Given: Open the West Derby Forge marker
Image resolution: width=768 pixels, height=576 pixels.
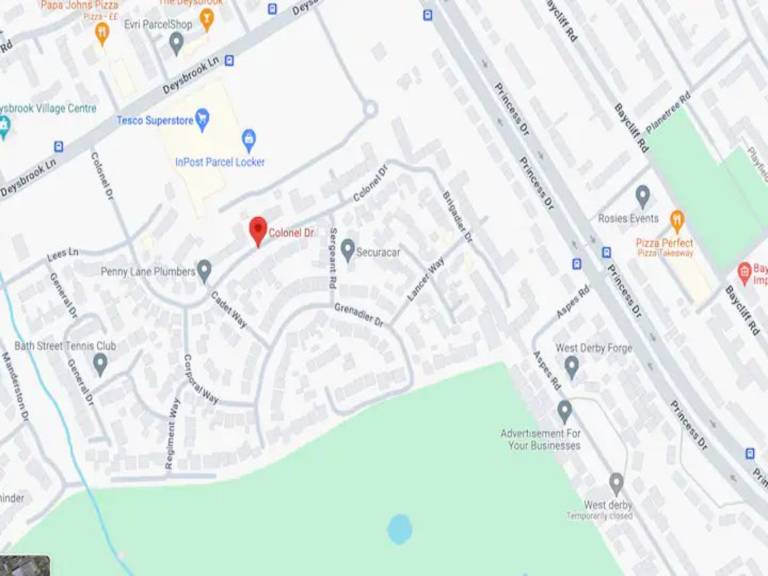Looking at the screenshot, I should tap(572, 368).
